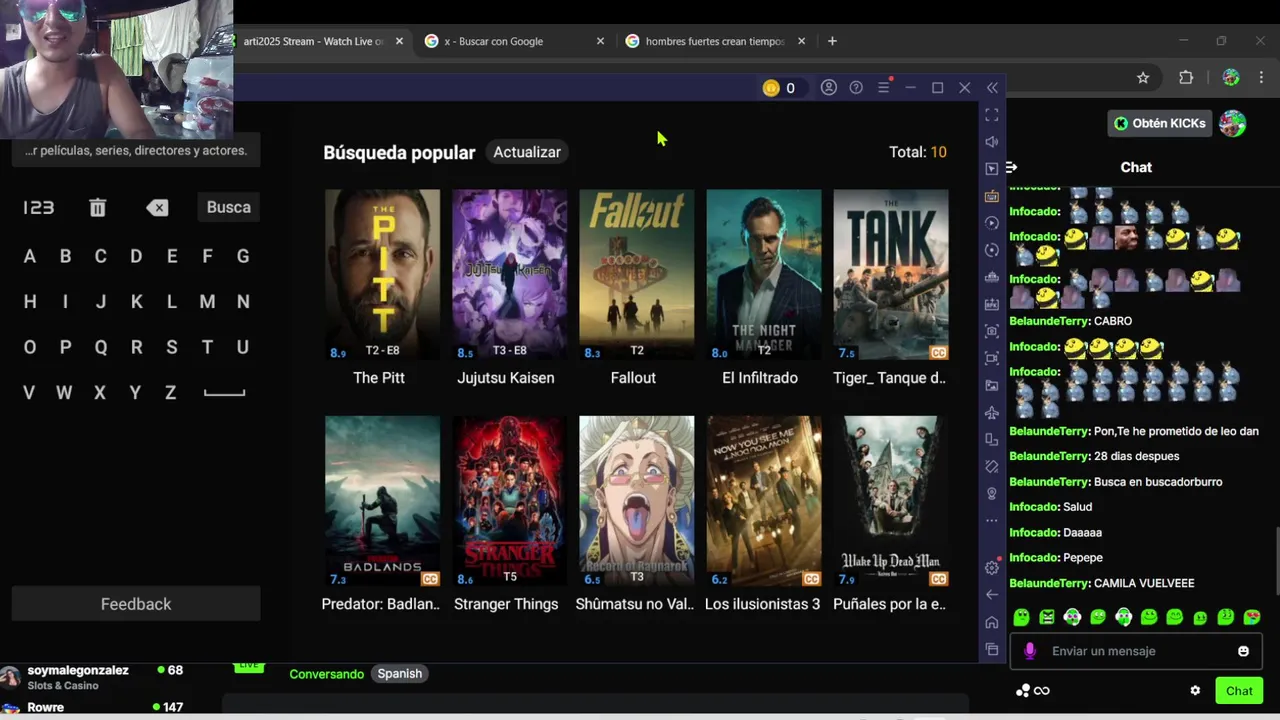Click the purple microphone icon in chat
This screenshot has width=1280, height=720.
[x=1030, y=651]
